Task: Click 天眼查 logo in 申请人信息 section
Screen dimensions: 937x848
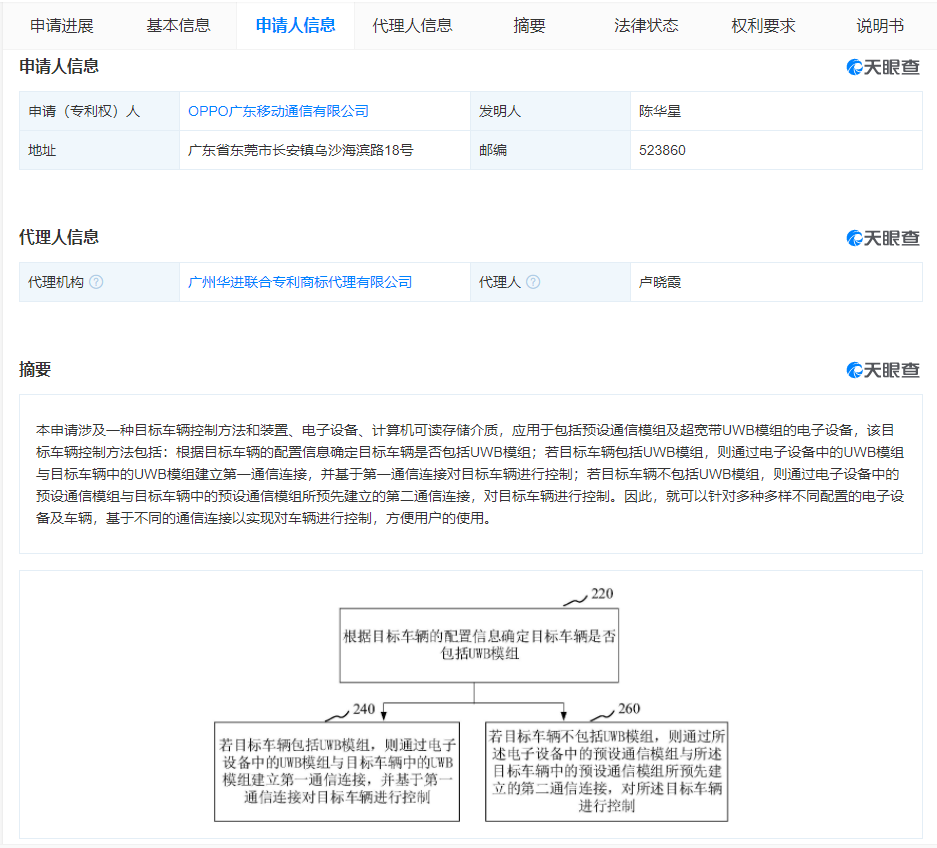Action: pos(883,67)
